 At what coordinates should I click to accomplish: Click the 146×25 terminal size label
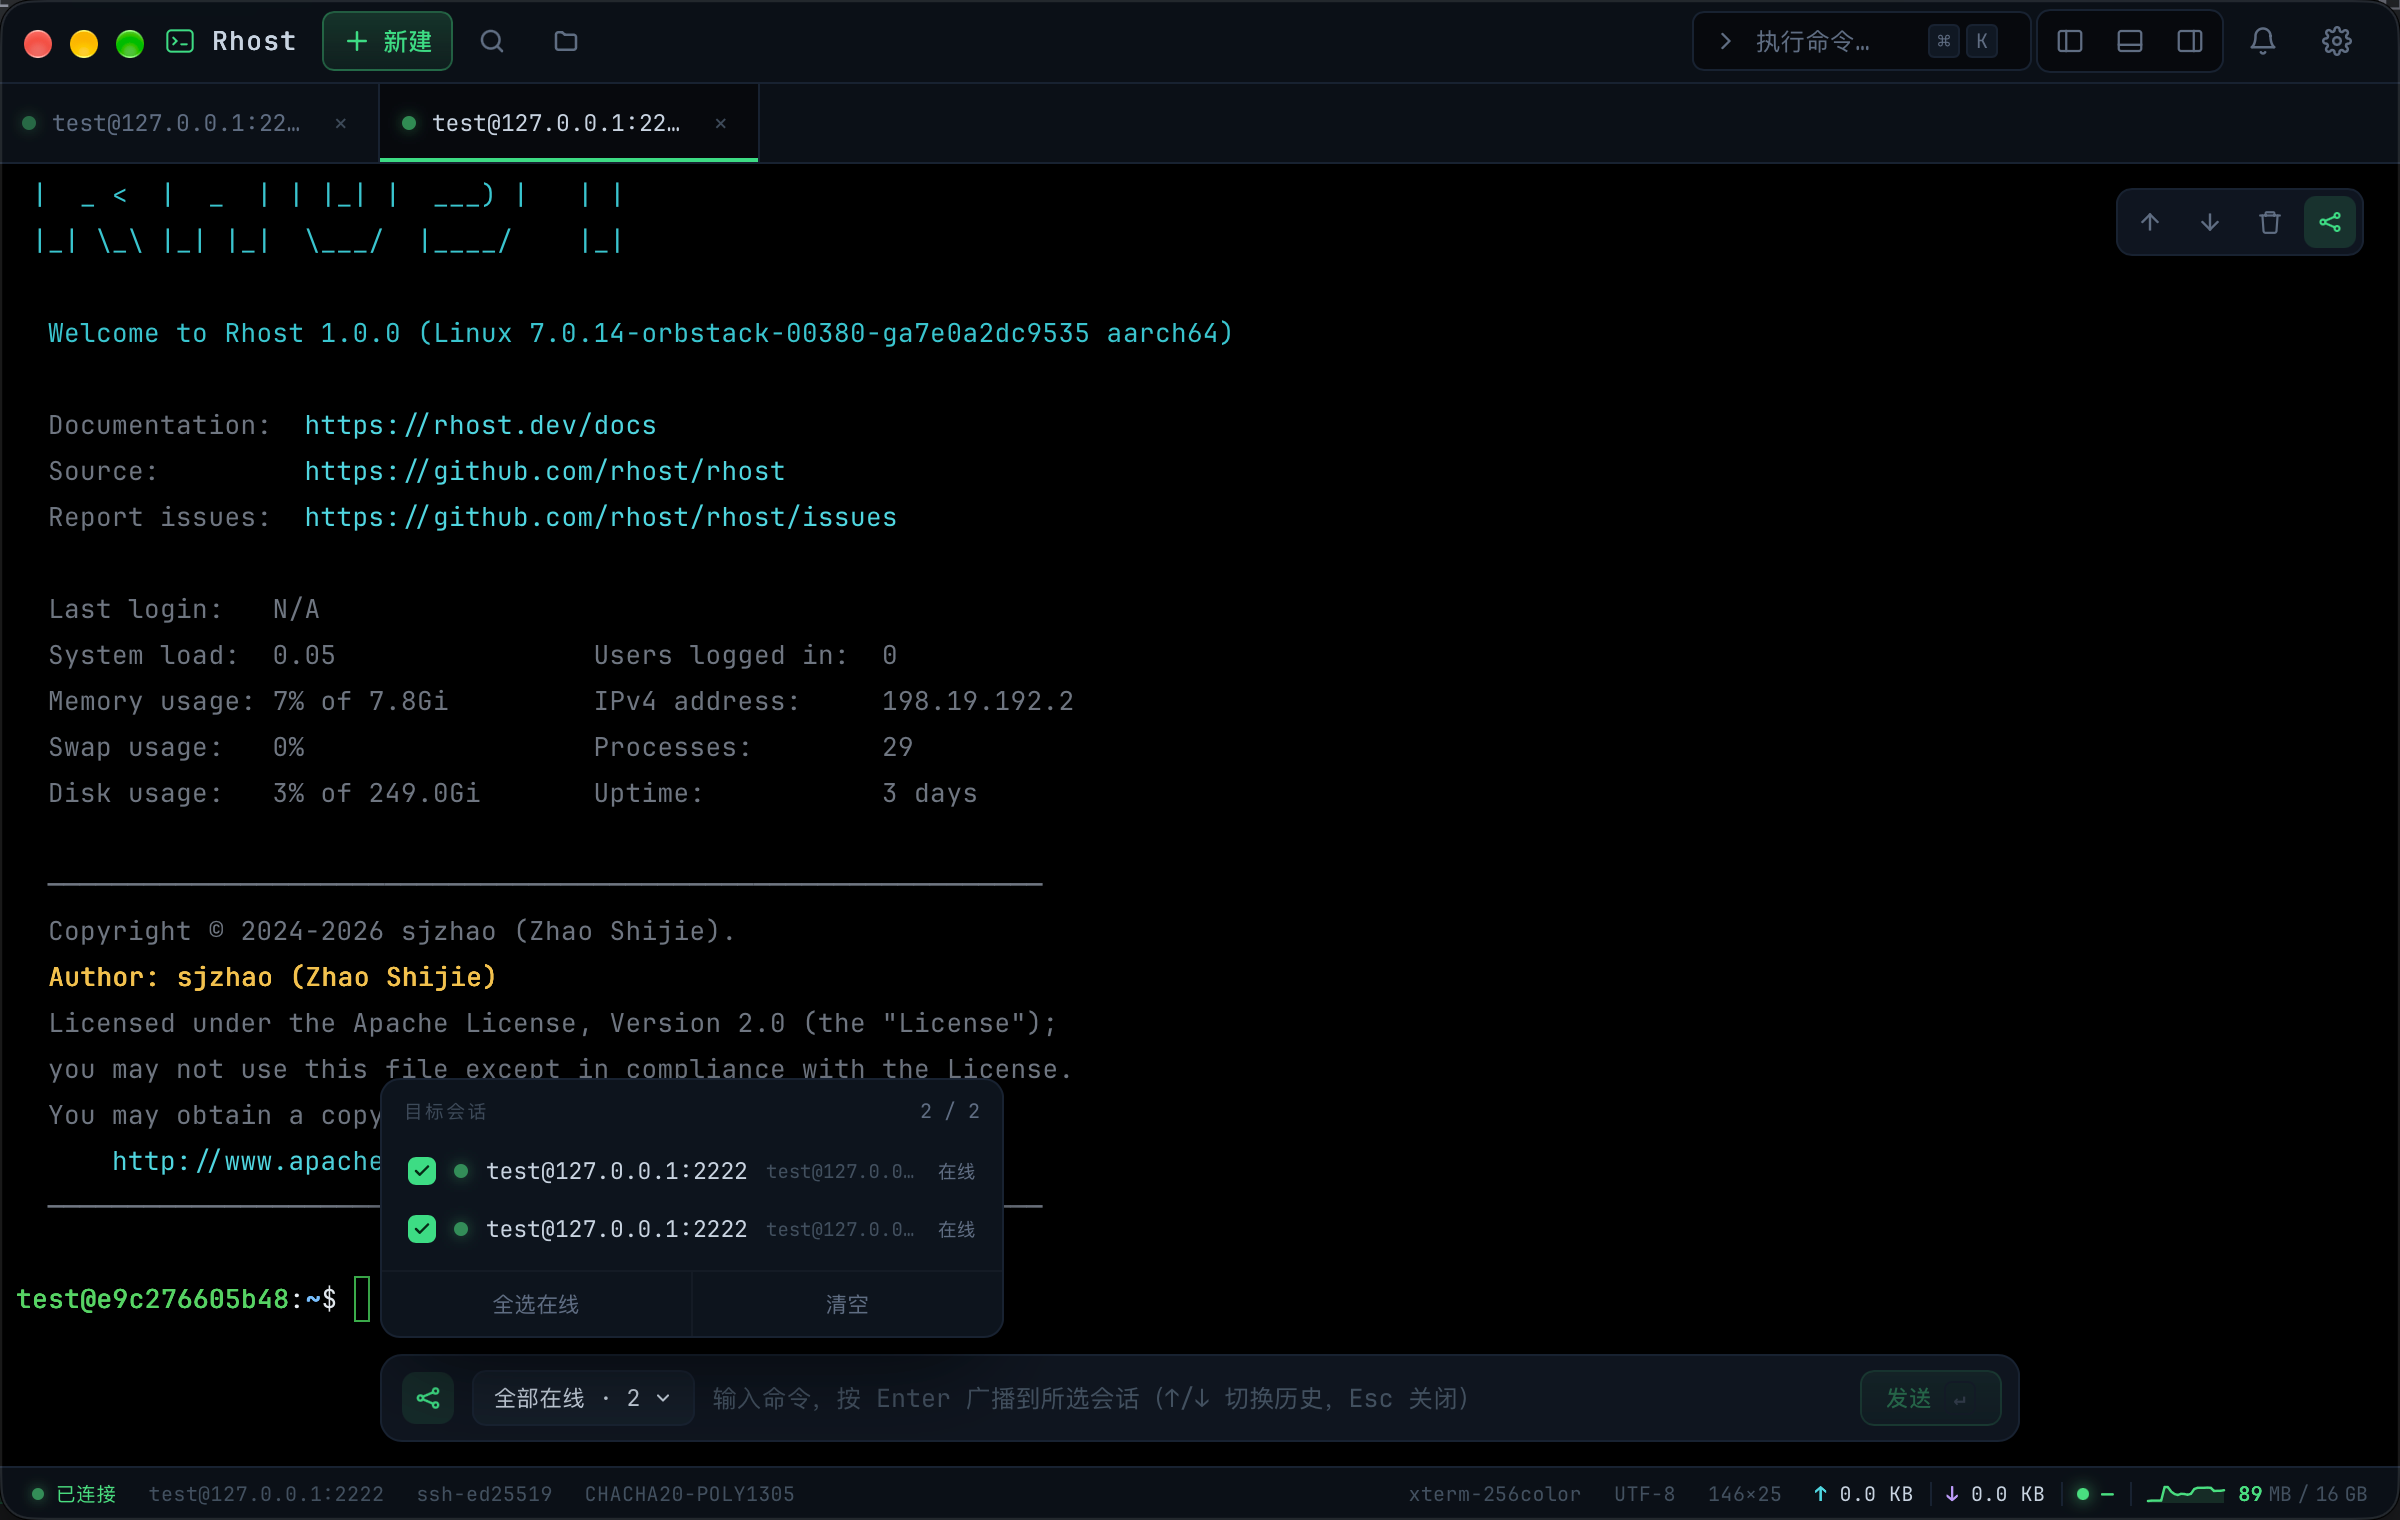coord(1744,1494)
